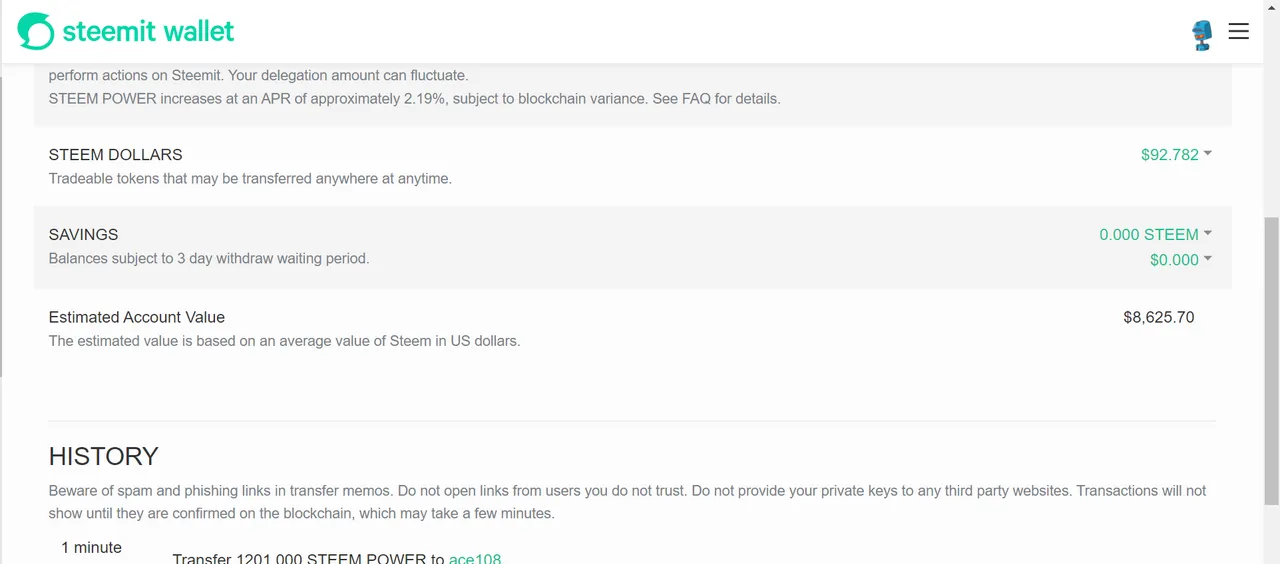Click the "Tradeable tokens" description text
This screenshot has height=564, width=1280.
[250, 179]
